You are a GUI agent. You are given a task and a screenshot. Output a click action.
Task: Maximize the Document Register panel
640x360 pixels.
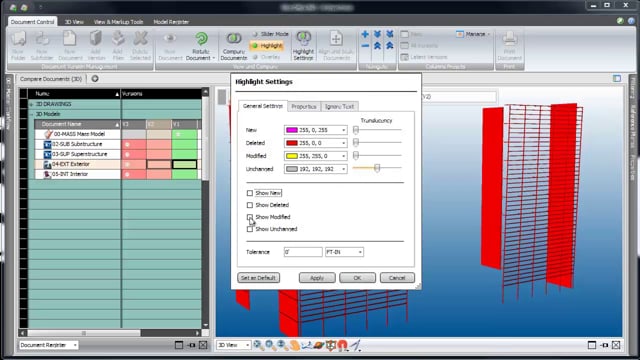click(179, 345)
